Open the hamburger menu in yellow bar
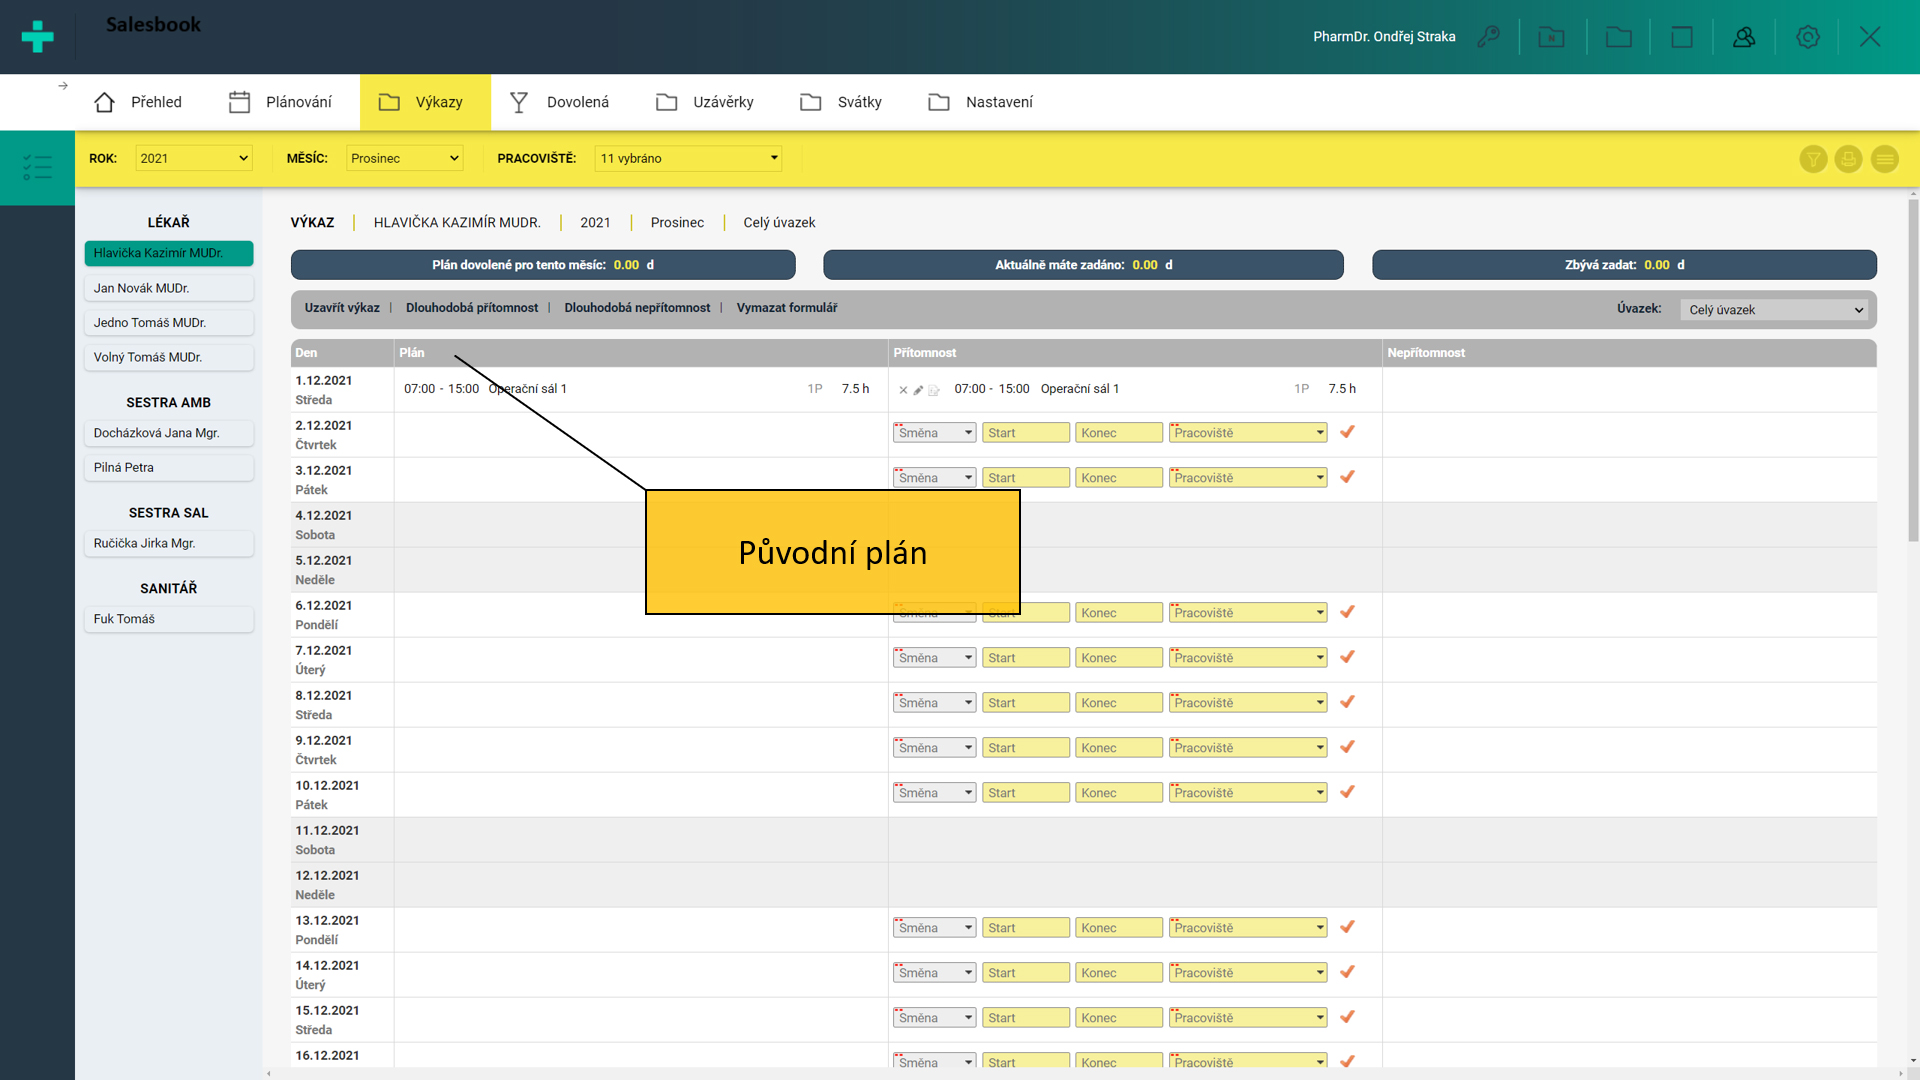 [1884, 159]
